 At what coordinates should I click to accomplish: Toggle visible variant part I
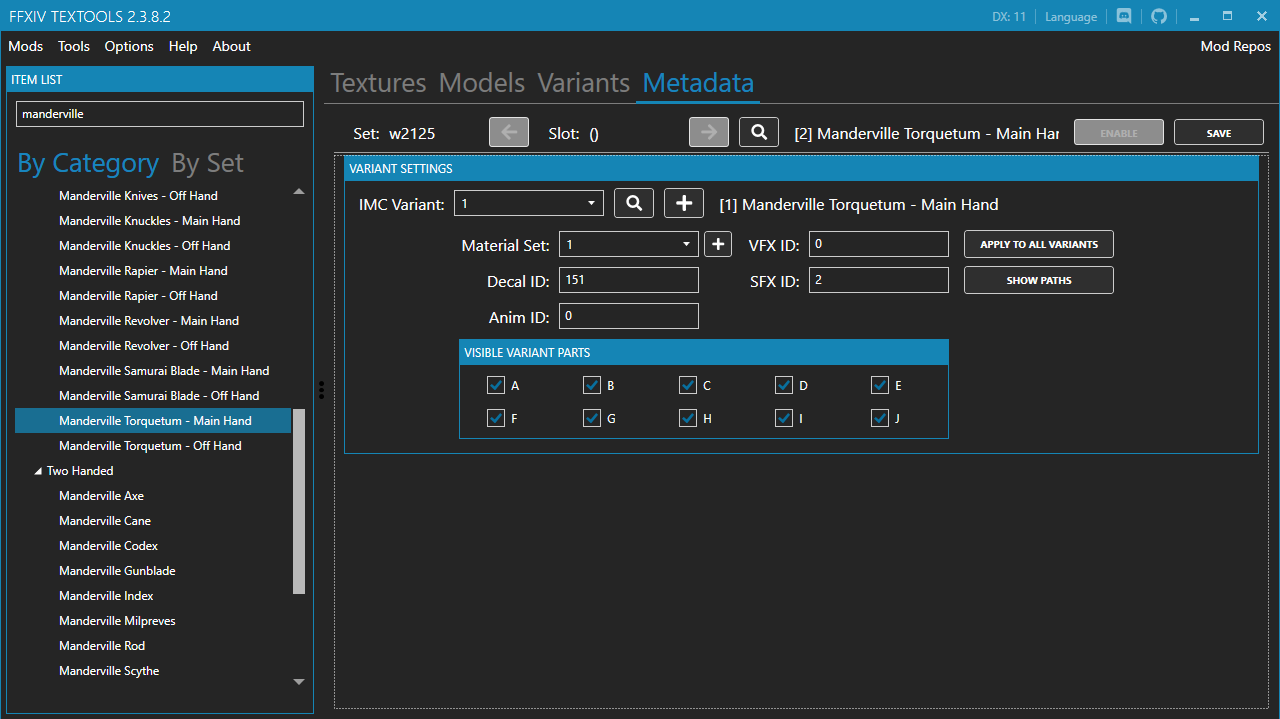click(784, 418)
